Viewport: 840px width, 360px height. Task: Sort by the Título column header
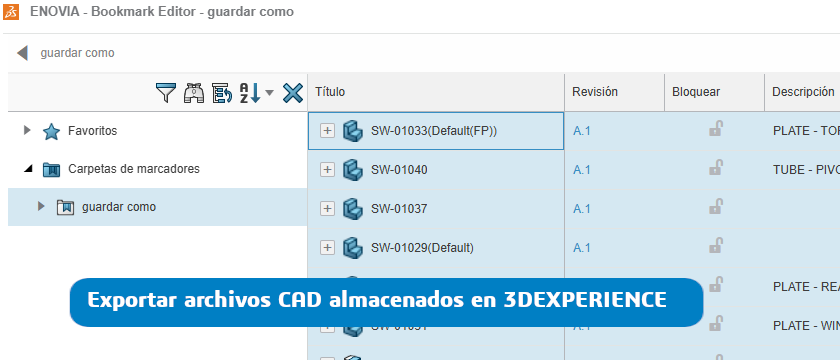pyautogui.click(x=436, y=92)
